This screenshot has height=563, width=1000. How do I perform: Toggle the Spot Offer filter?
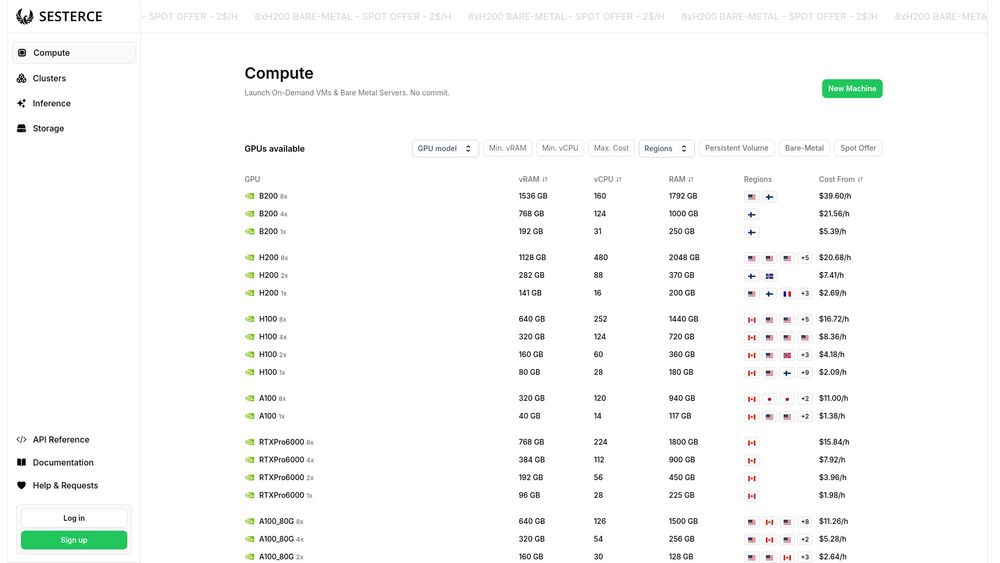pos(858,148)
